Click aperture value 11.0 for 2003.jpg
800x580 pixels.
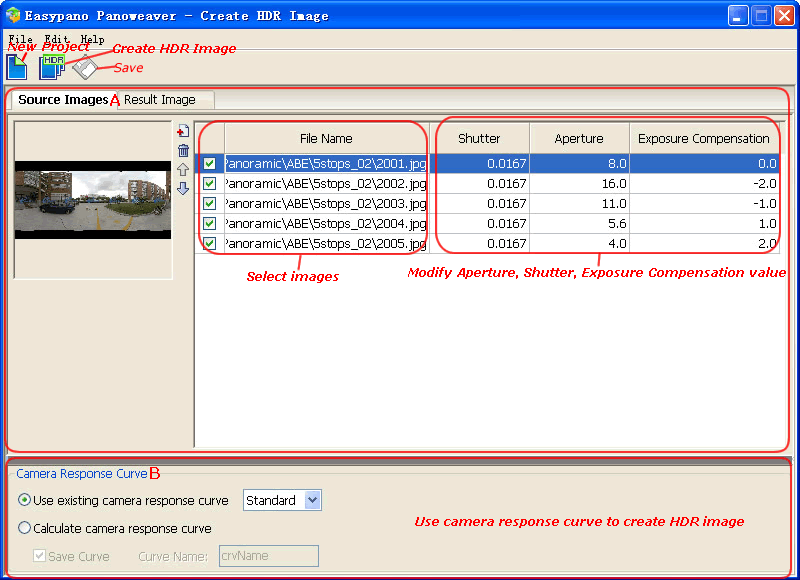tap(579, 204)
